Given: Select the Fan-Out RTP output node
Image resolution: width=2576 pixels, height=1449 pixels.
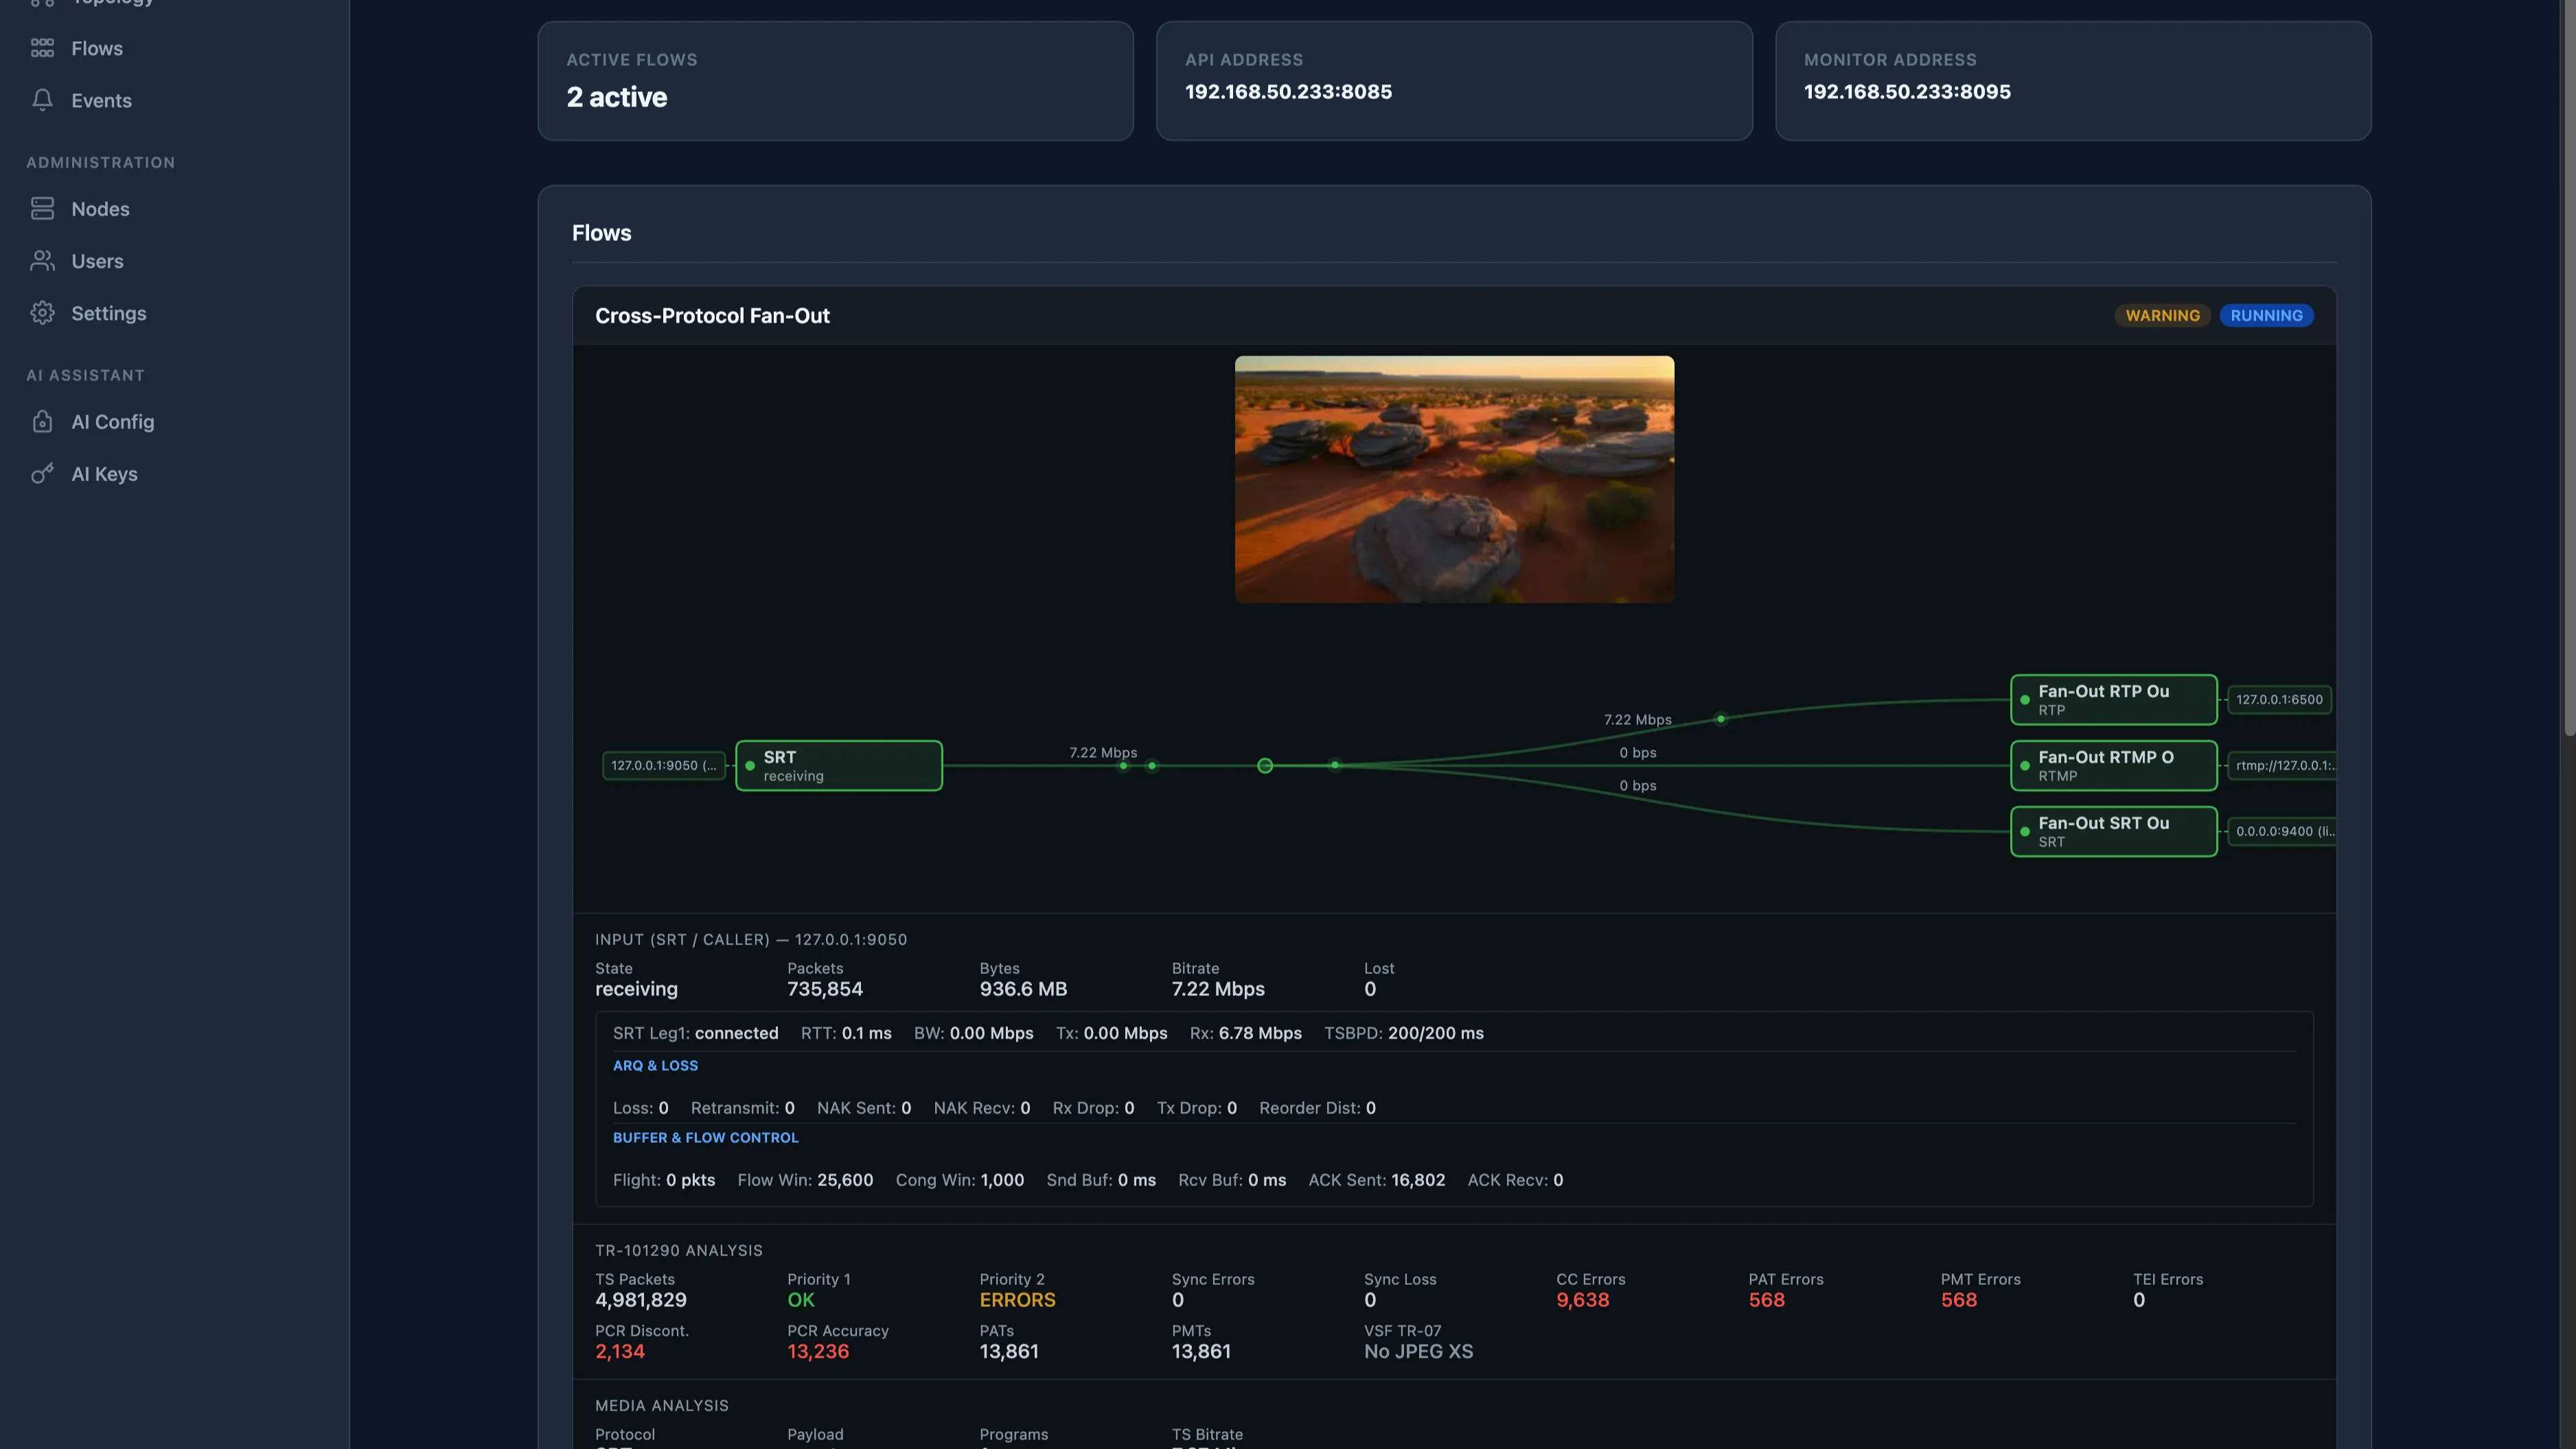Looking at the screenshot, I should 2113,700.
